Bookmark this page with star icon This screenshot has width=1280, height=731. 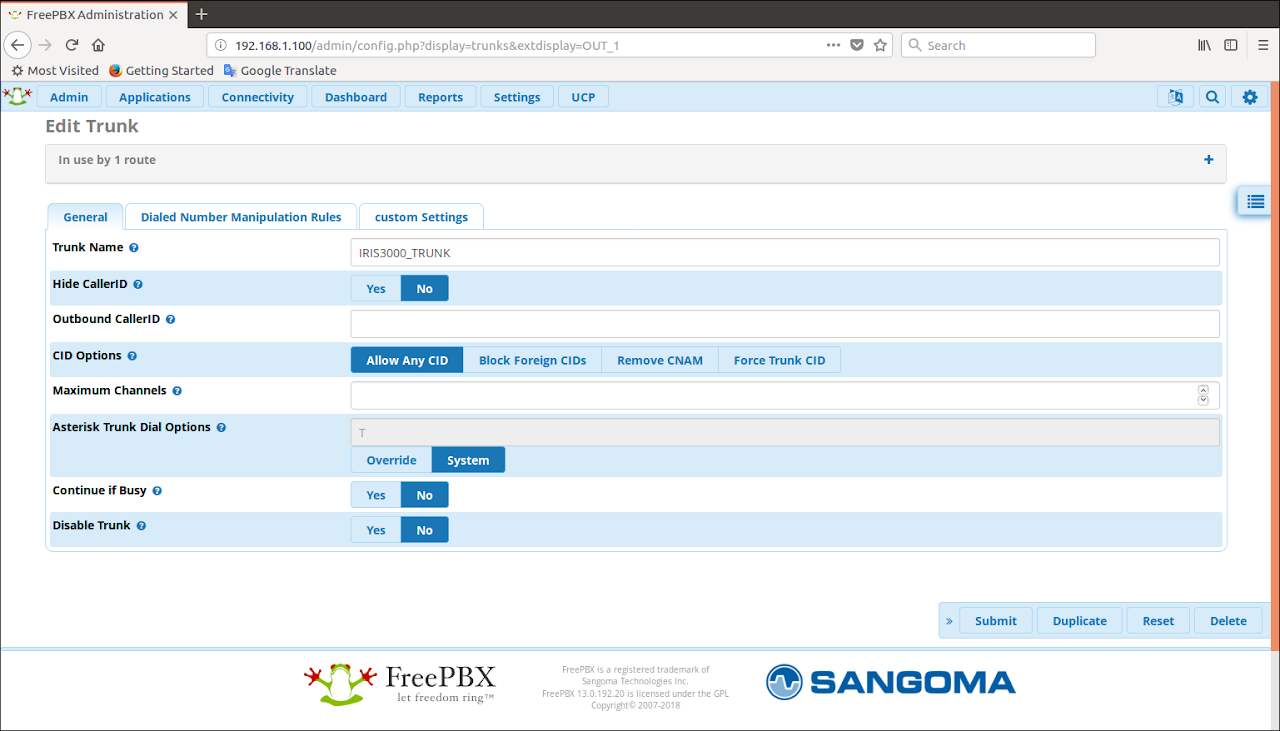pyautogui.click(x=880, y=45)
